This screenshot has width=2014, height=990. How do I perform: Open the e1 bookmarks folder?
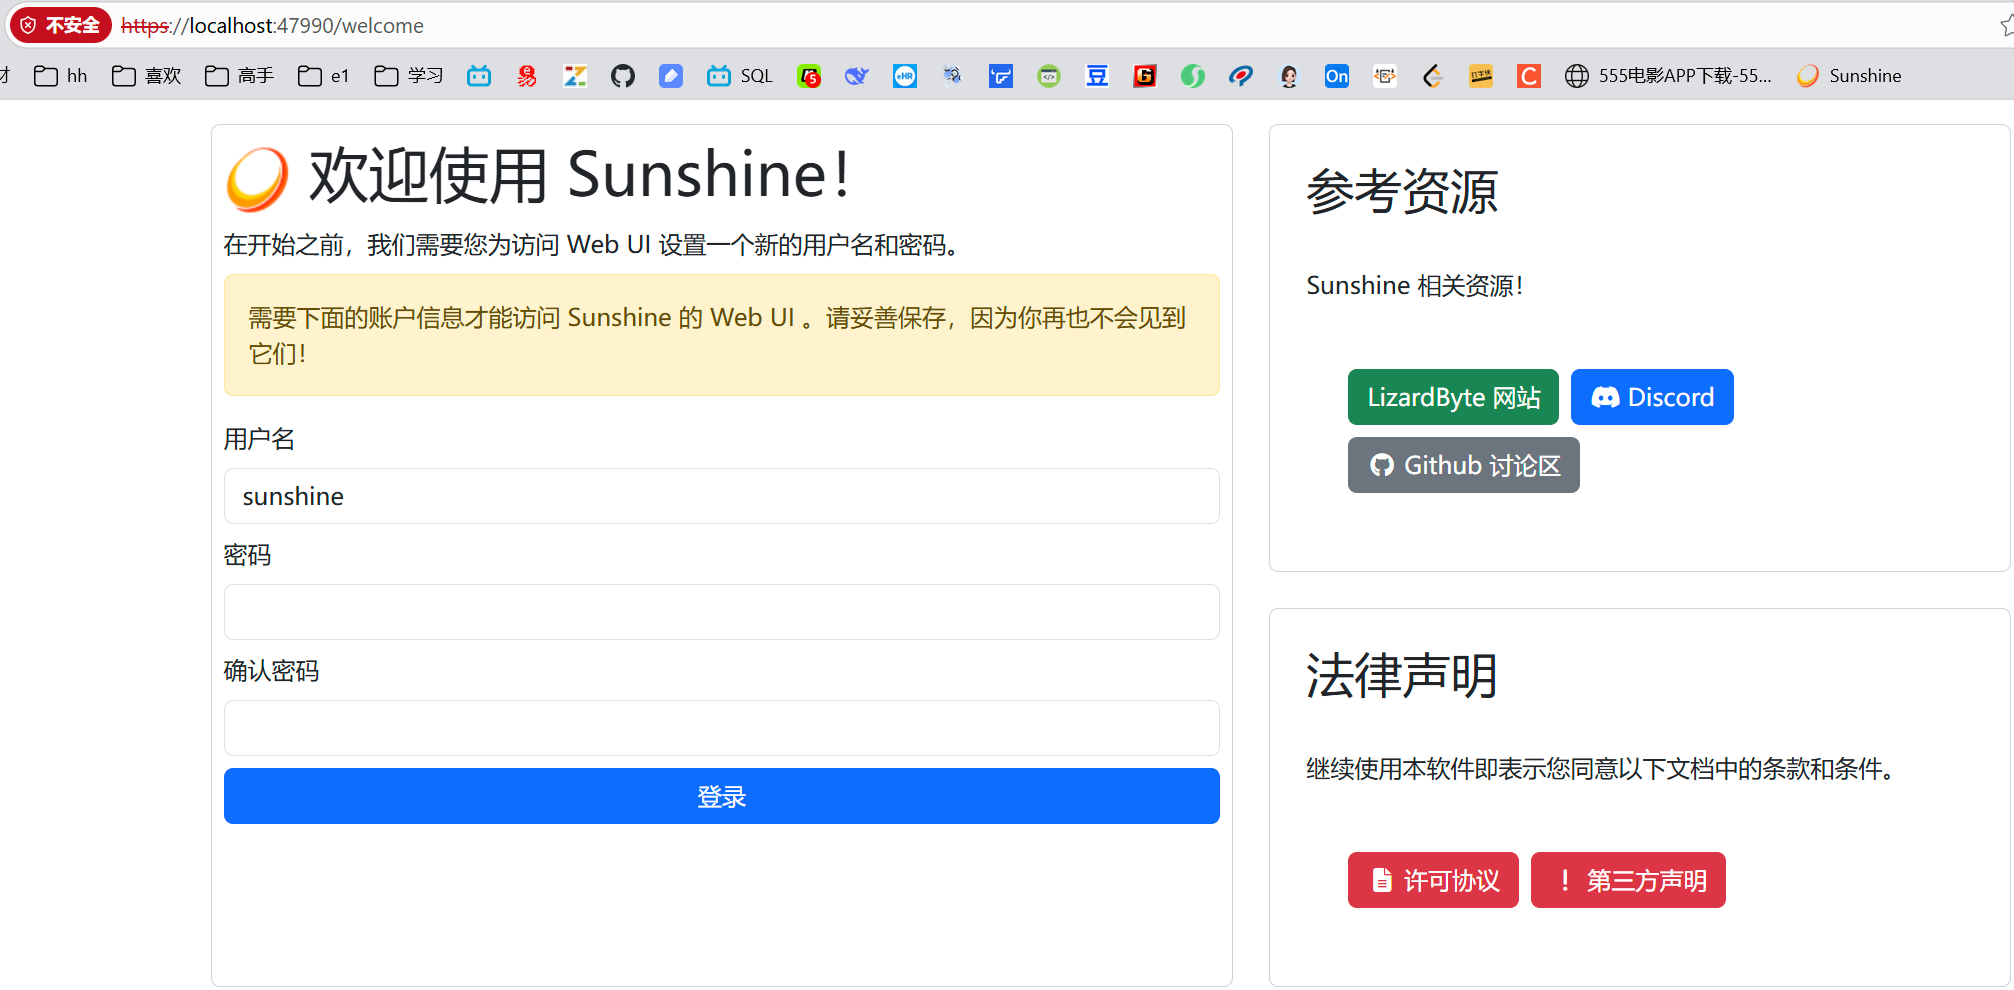click(322, 75)
